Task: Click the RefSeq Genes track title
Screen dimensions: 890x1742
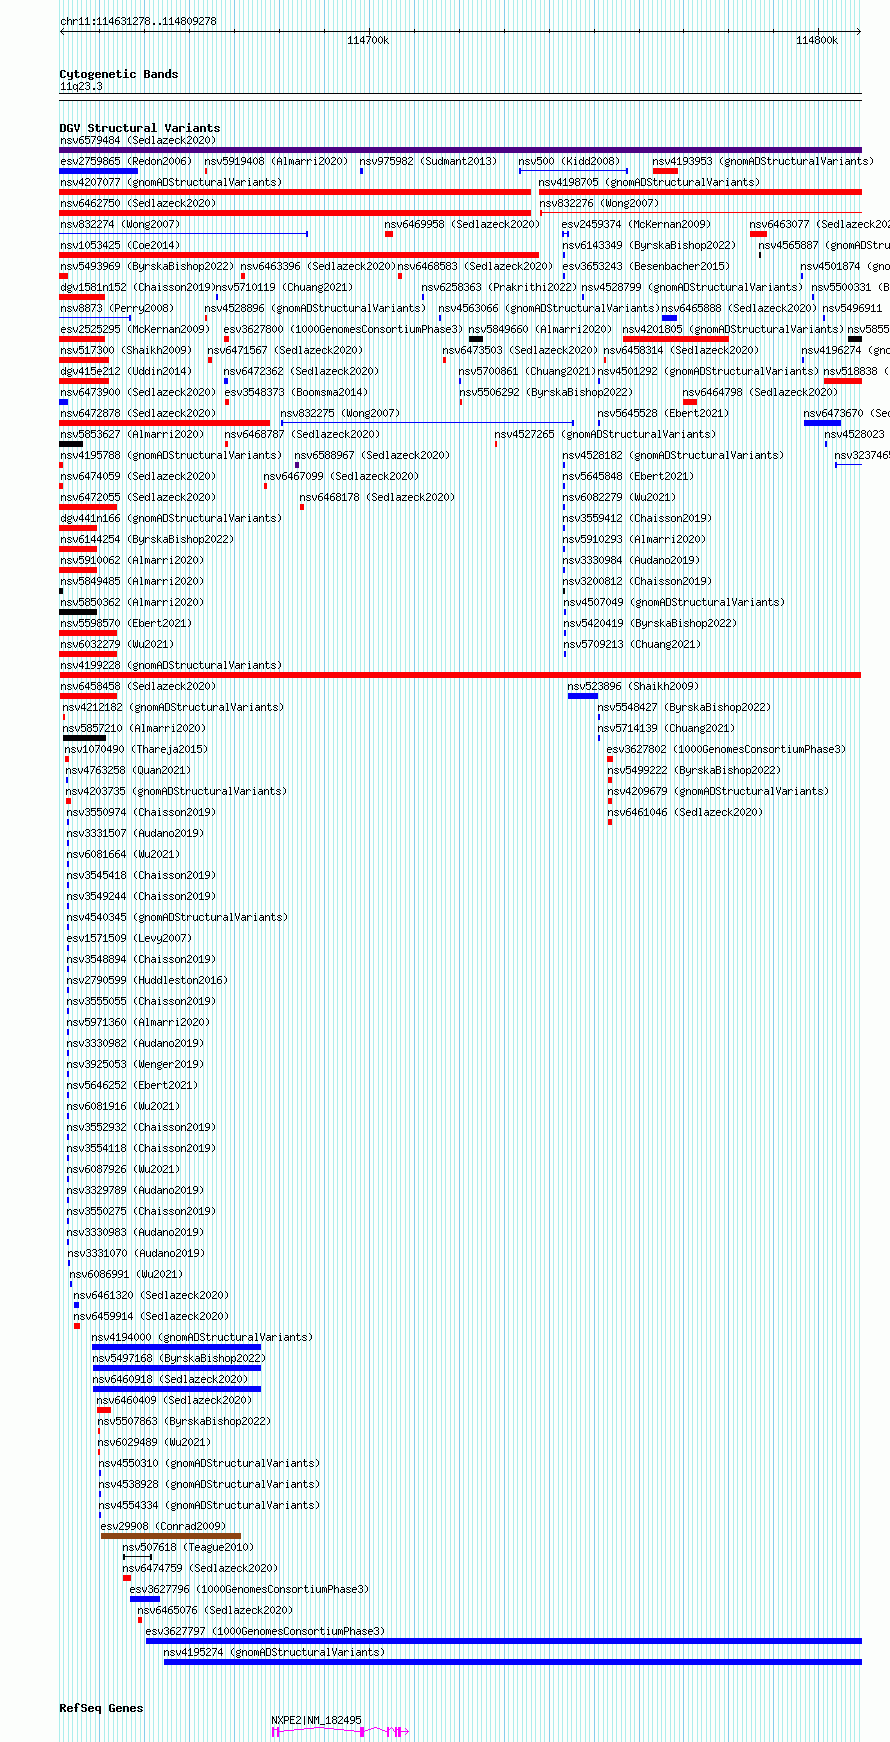Action: point(101,1708)
